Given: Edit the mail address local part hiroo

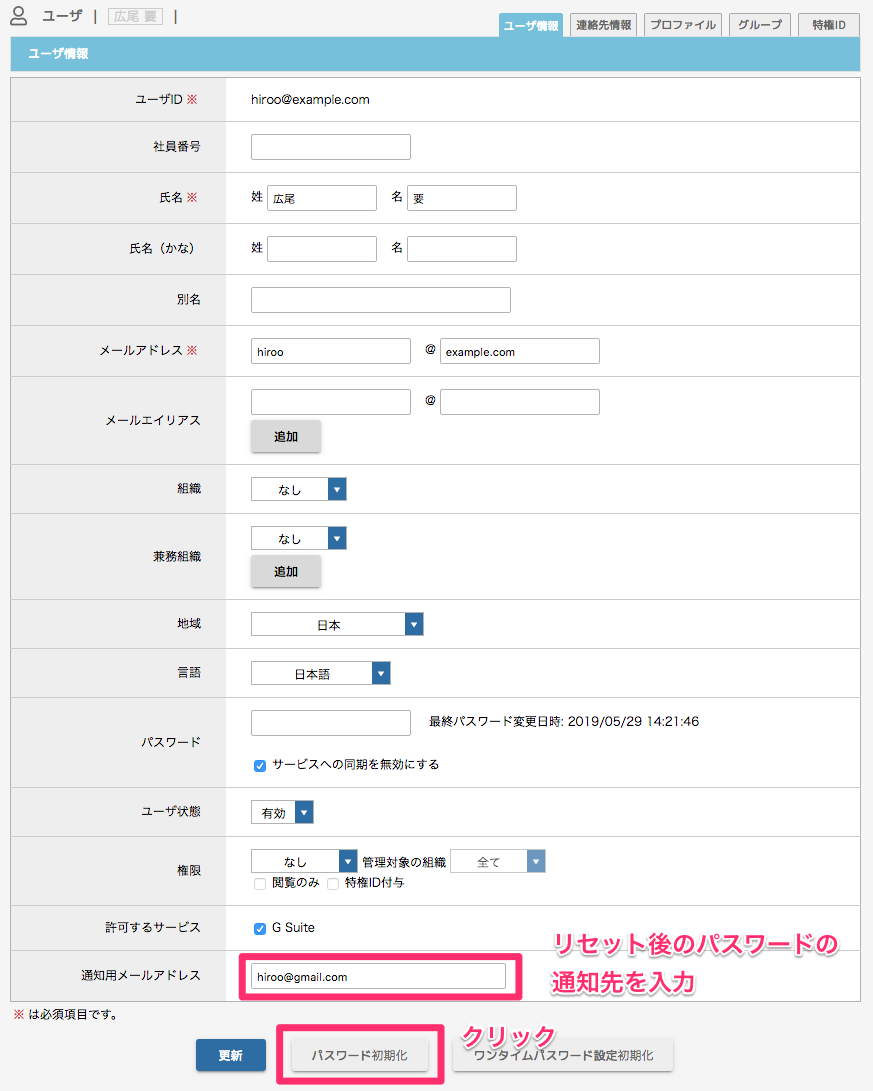Looking at the screenshot, I should point(330,351).
